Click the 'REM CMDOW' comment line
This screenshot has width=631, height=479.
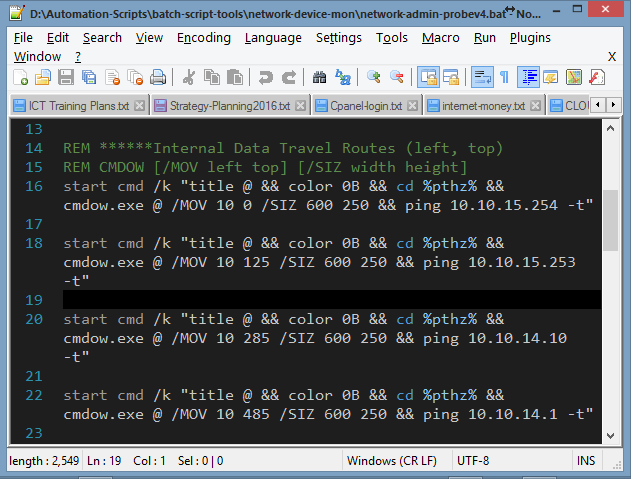pyautogui.click(x=265, y=167)
